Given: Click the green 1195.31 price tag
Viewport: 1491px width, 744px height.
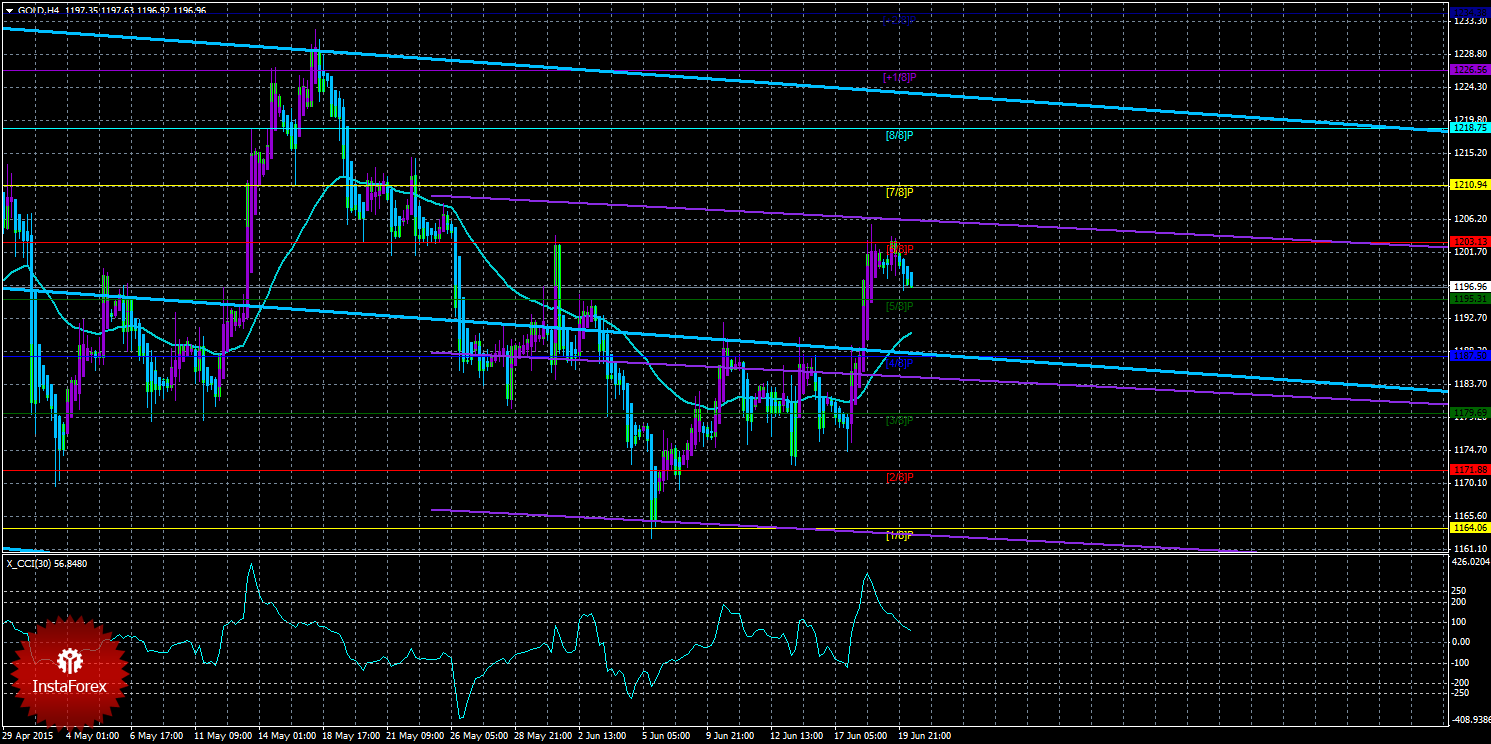Looking at the screenshot, I should coord(1470,298).
